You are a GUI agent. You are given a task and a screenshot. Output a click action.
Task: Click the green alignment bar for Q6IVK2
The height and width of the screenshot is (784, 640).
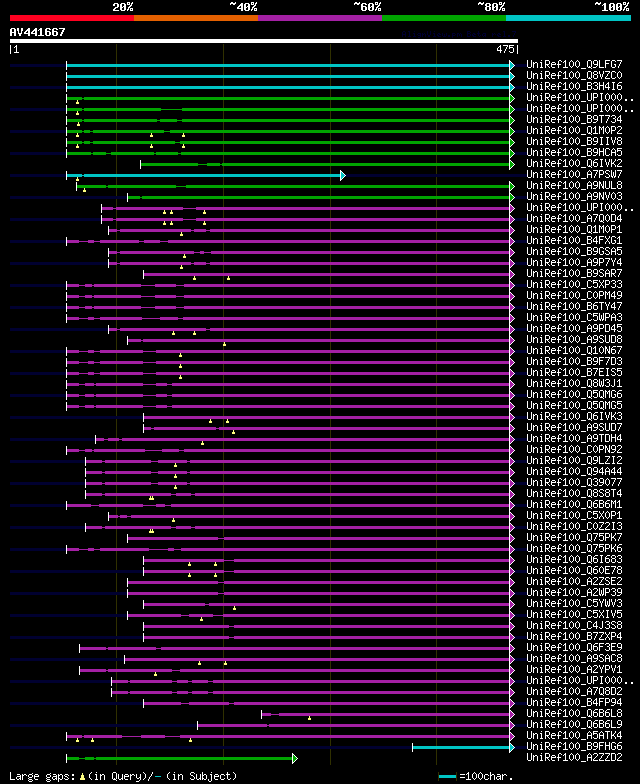[x=325, y=164]
